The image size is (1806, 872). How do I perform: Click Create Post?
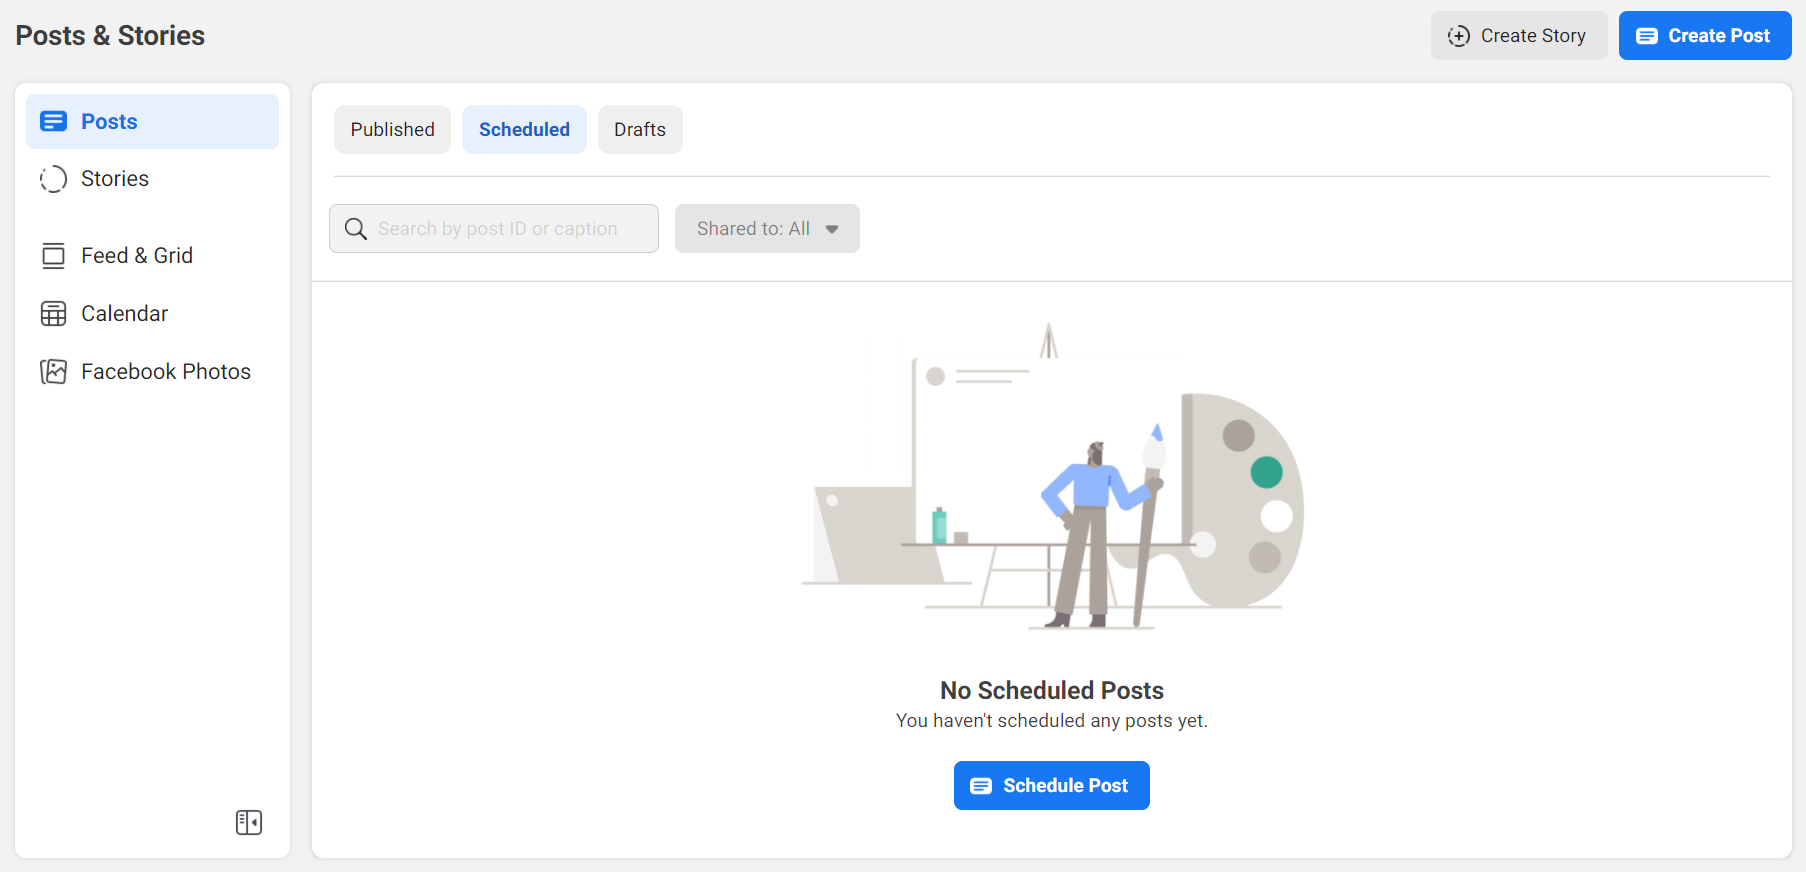(1705, 35)
